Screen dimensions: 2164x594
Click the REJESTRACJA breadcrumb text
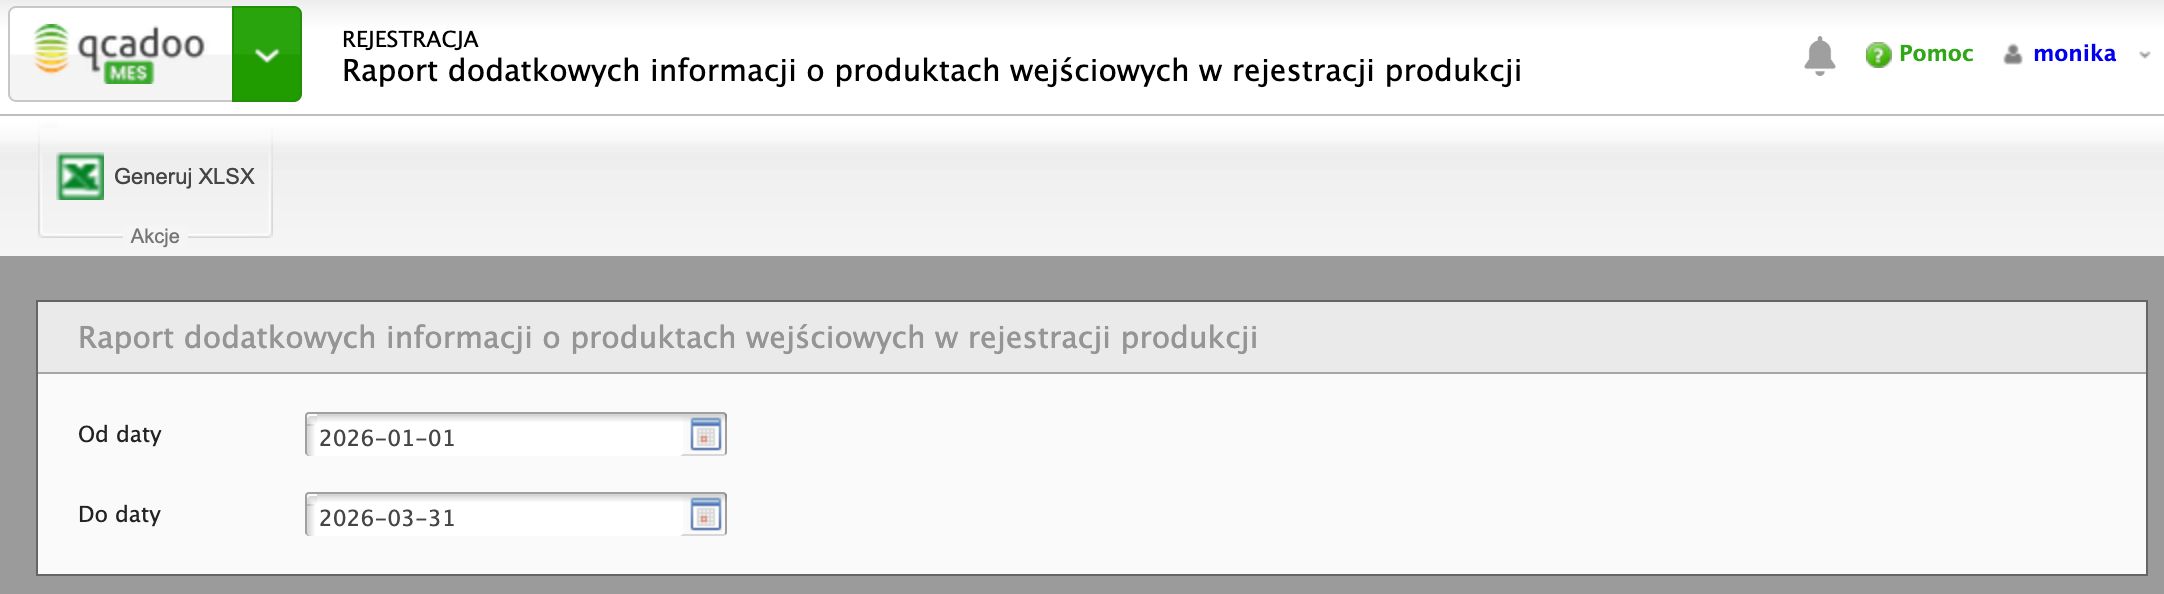click(410, 39)
